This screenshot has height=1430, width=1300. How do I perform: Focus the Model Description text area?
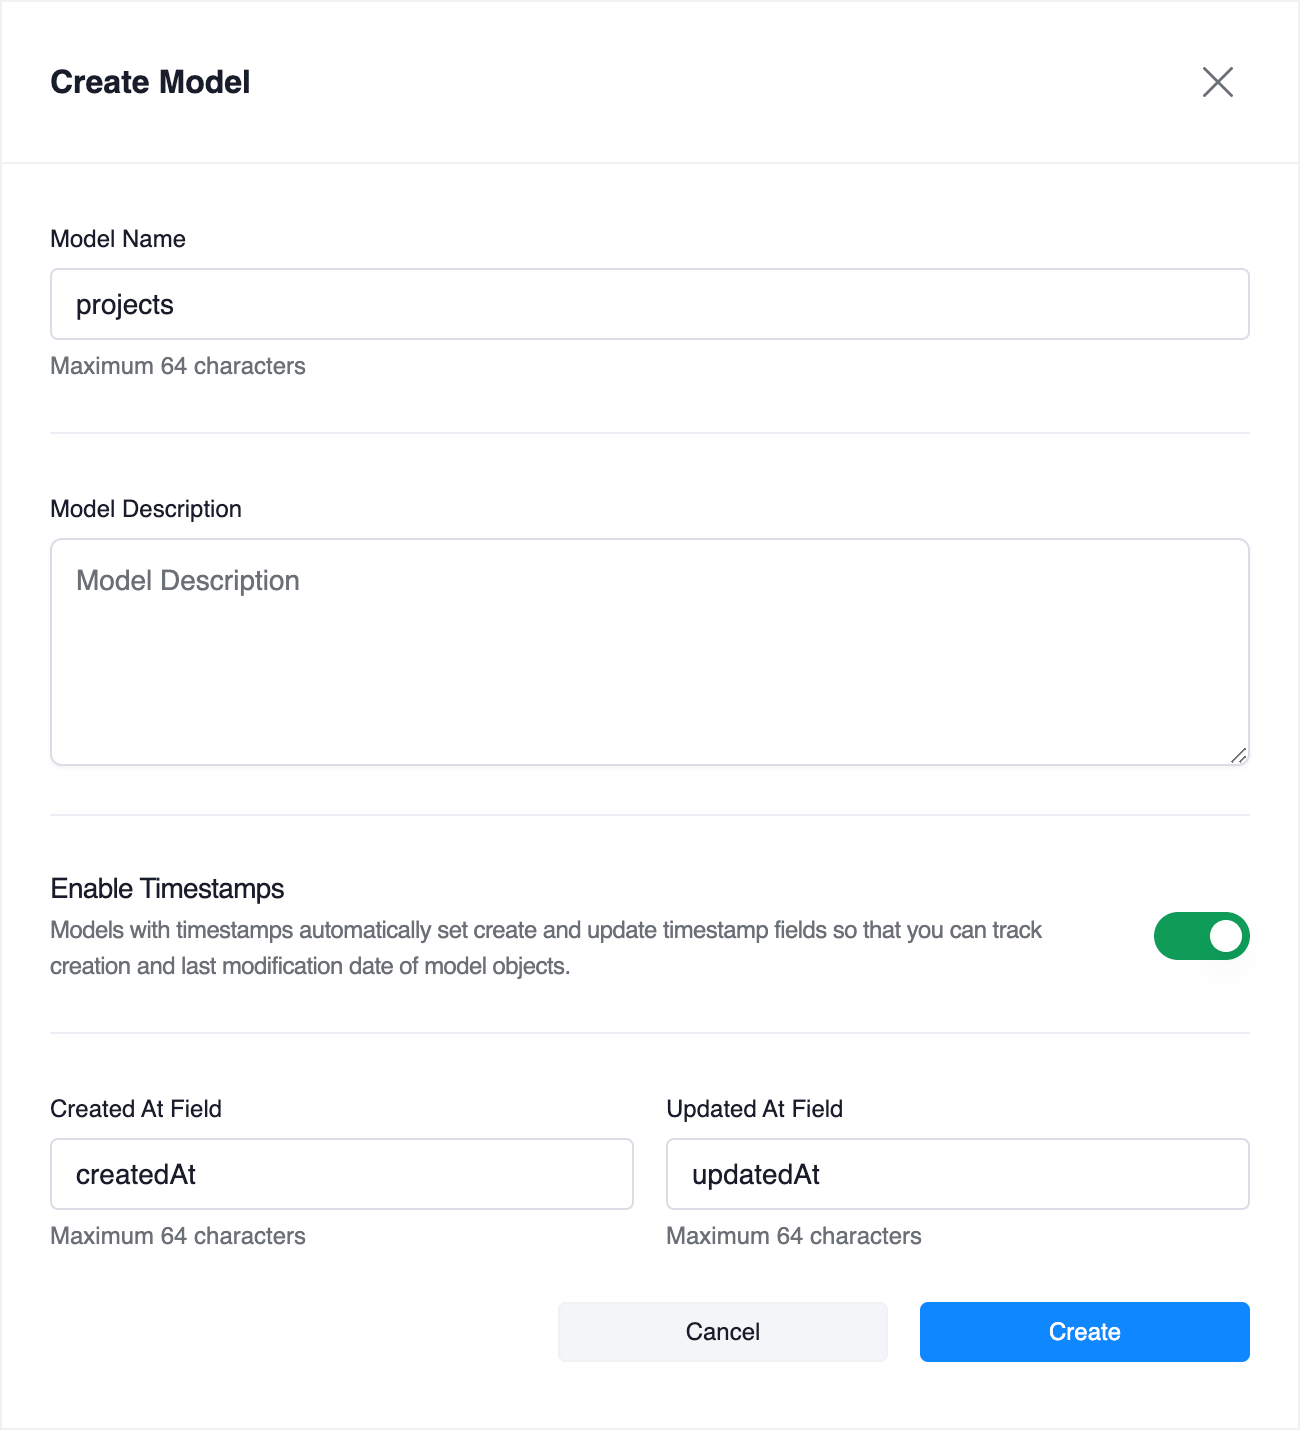click(x=650, y=652)
